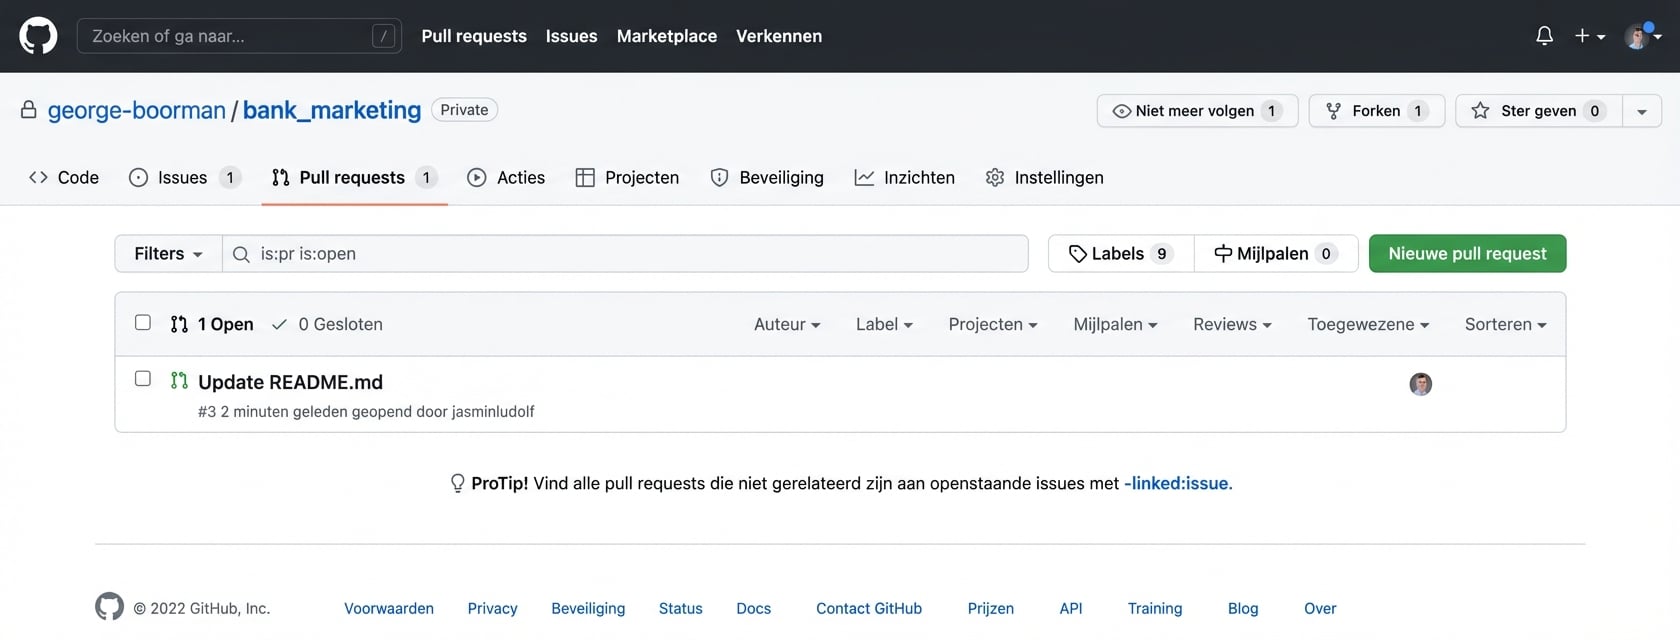The width and height of the screenshot is (1680, 640).
Task: Open Marketplace in top navigation
Action: pos(667,36)
